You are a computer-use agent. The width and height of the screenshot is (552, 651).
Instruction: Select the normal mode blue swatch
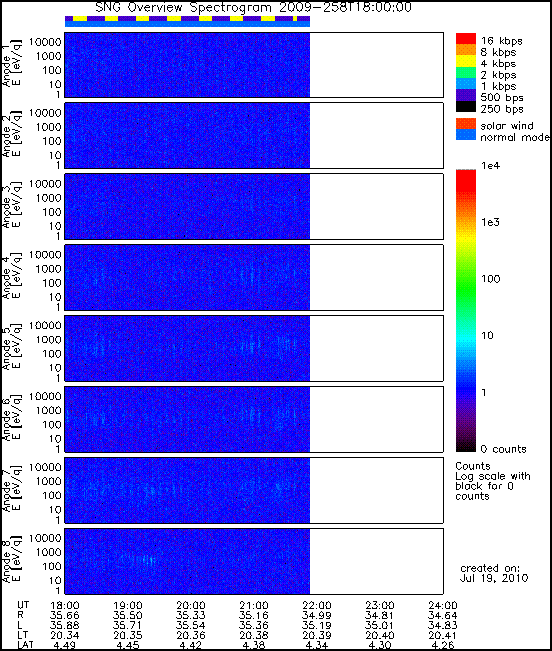pos(466,135)
